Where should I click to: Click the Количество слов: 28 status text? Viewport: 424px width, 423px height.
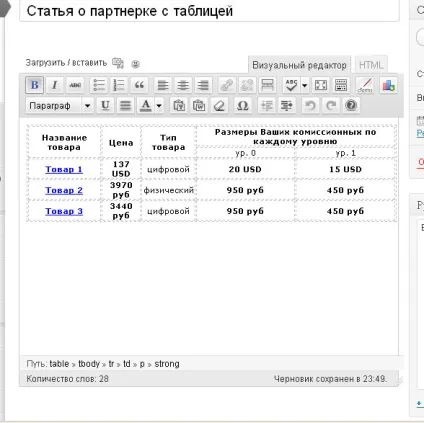point(67,379)
